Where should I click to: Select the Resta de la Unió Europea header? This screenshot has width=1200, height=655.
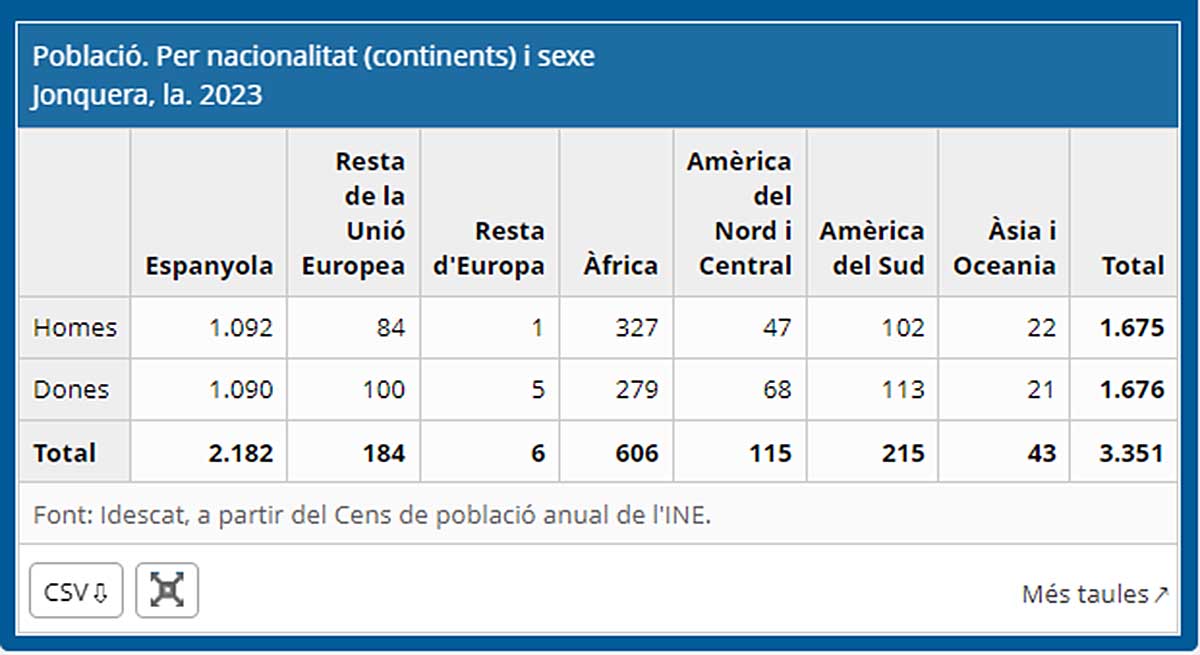click(x=354, y=213)
